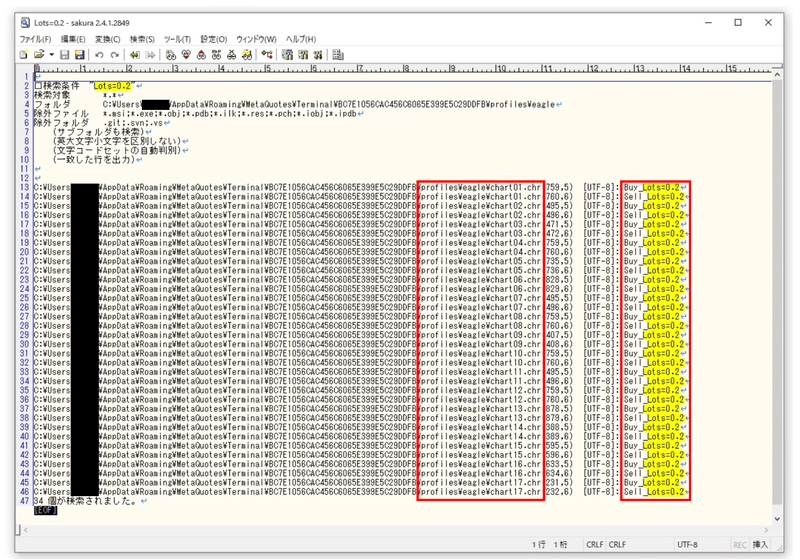Click the chart01.chr Buy_Lots=0.2 result line
Screen dimensions: 800x560
tap(361, 187)
